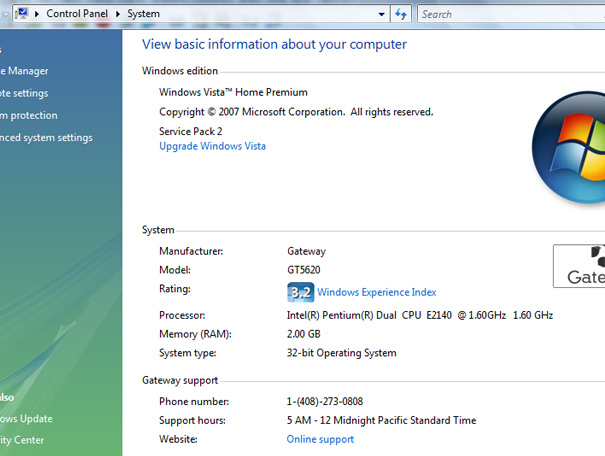Click the Windows Vista Home Premium text
Screen dimensions: 605x456
pos(233,92)
